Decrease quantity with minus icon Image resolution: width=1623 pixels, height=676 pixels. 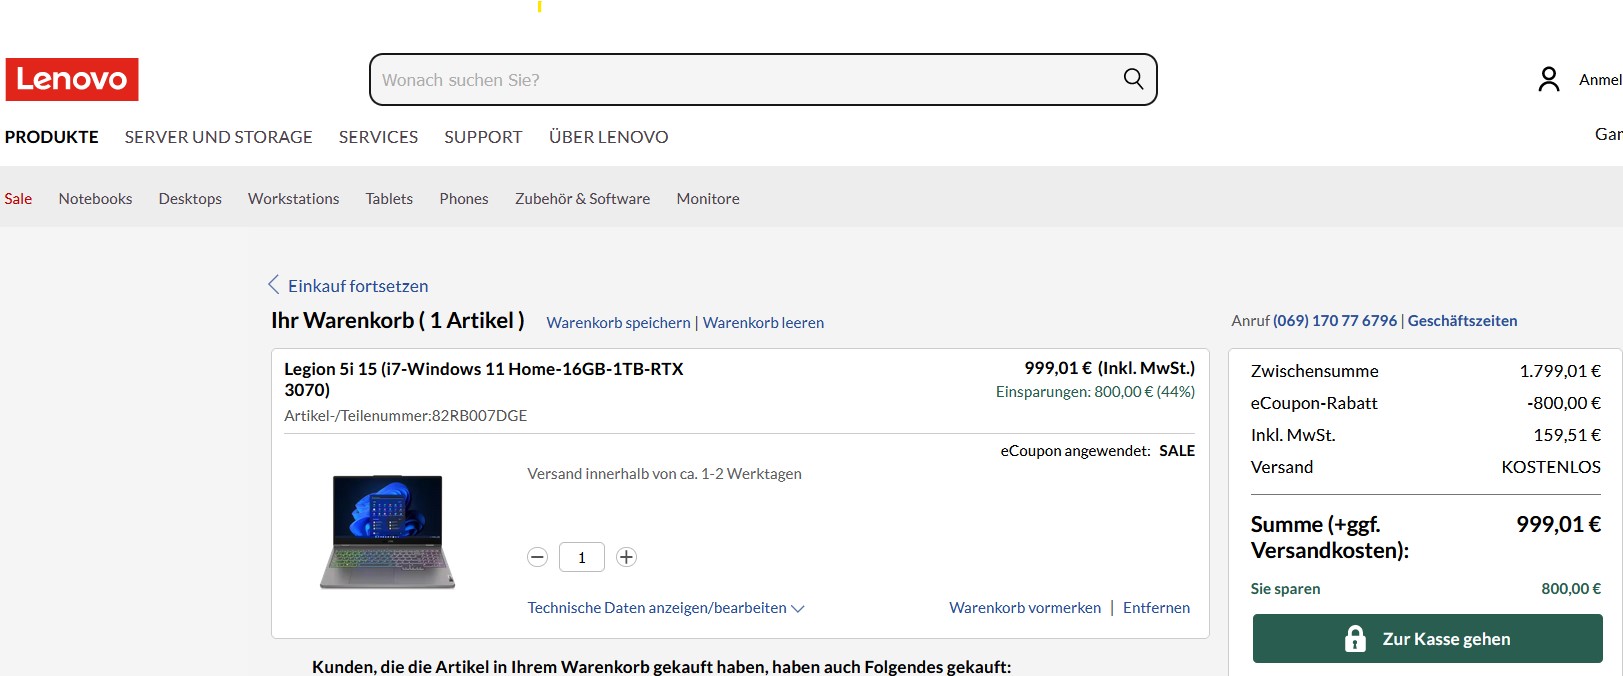coord(537,557)
